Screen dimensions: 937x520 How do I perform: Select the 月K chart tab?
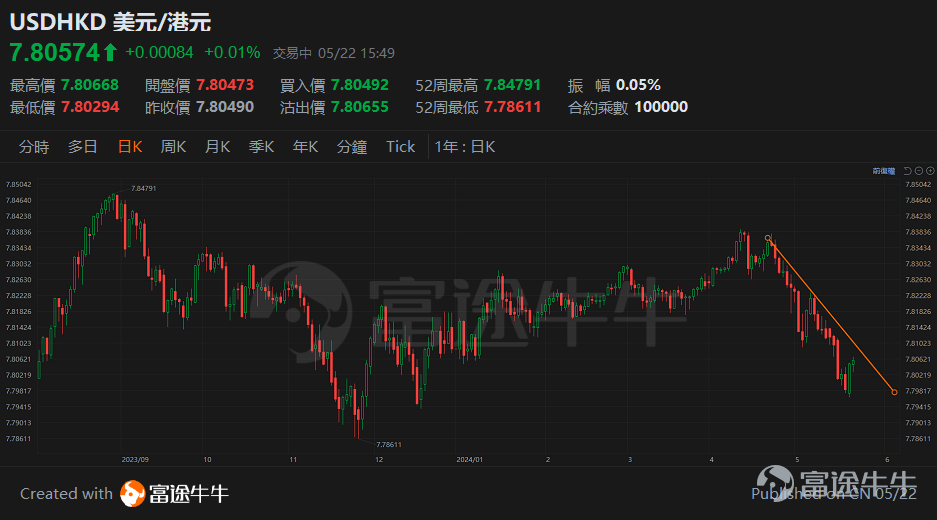pos(218,146)
